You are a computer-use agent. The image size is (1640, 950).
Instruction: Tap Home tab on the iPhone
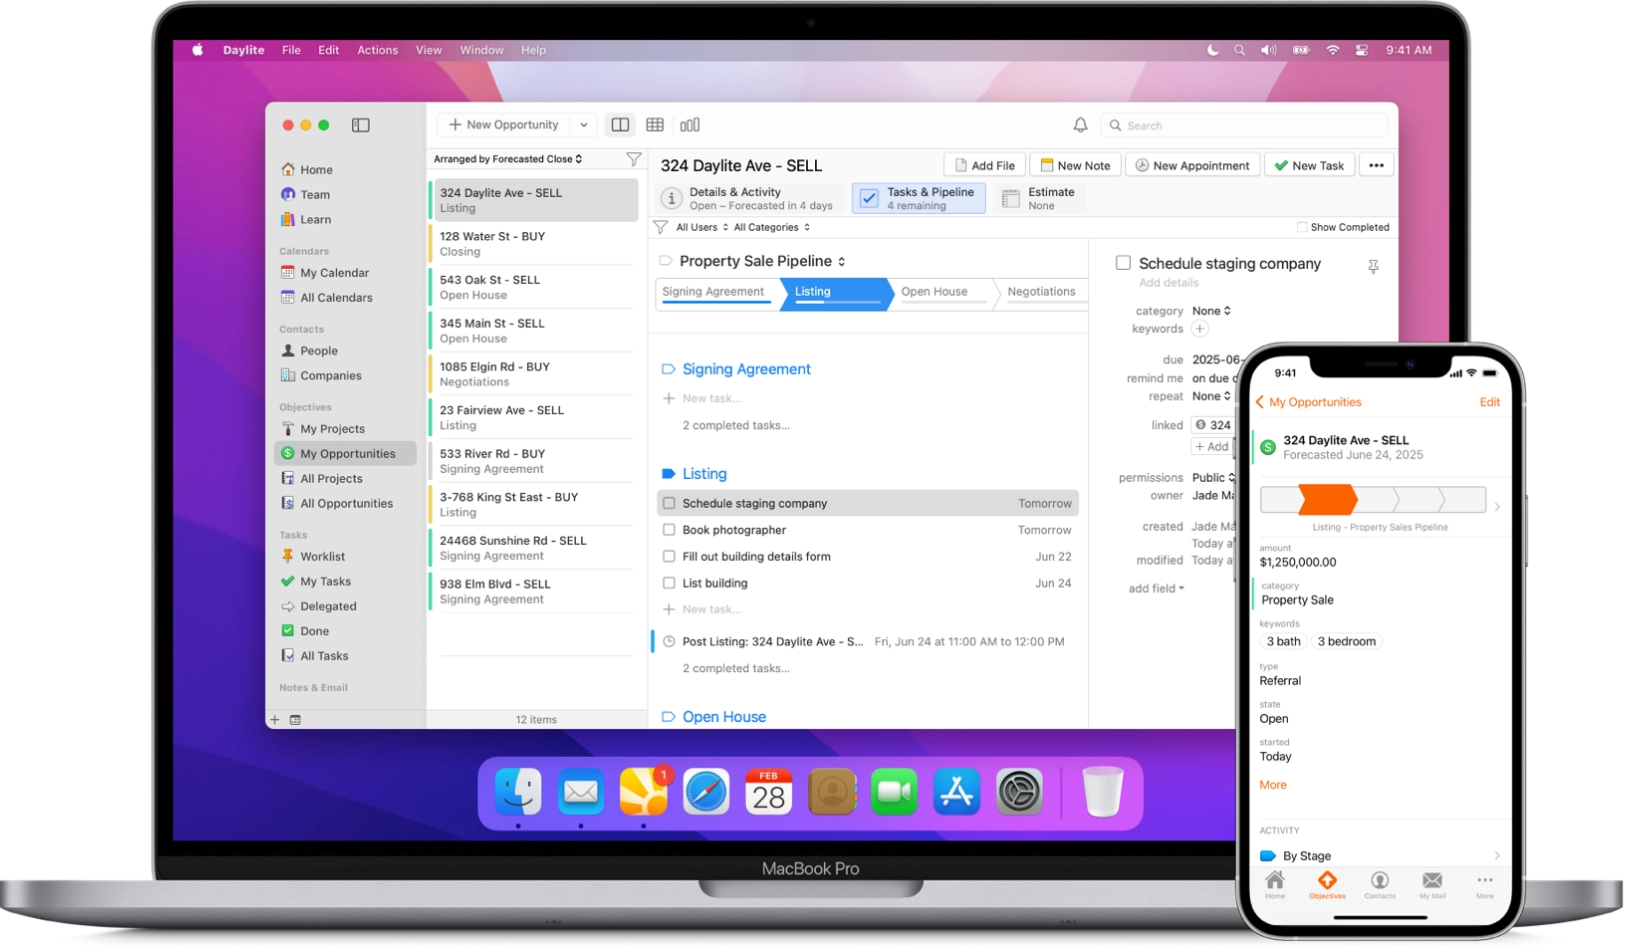(x=1275, y=885)
